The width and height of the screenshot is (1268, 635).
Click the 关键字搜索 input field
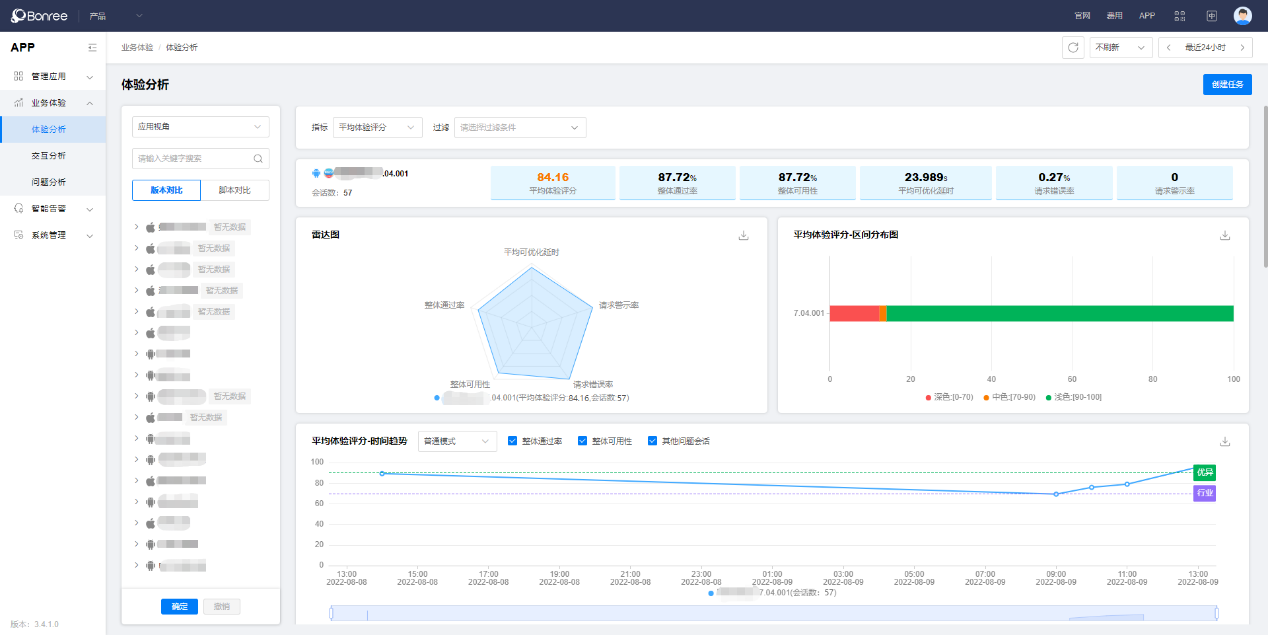click(192, 158)
